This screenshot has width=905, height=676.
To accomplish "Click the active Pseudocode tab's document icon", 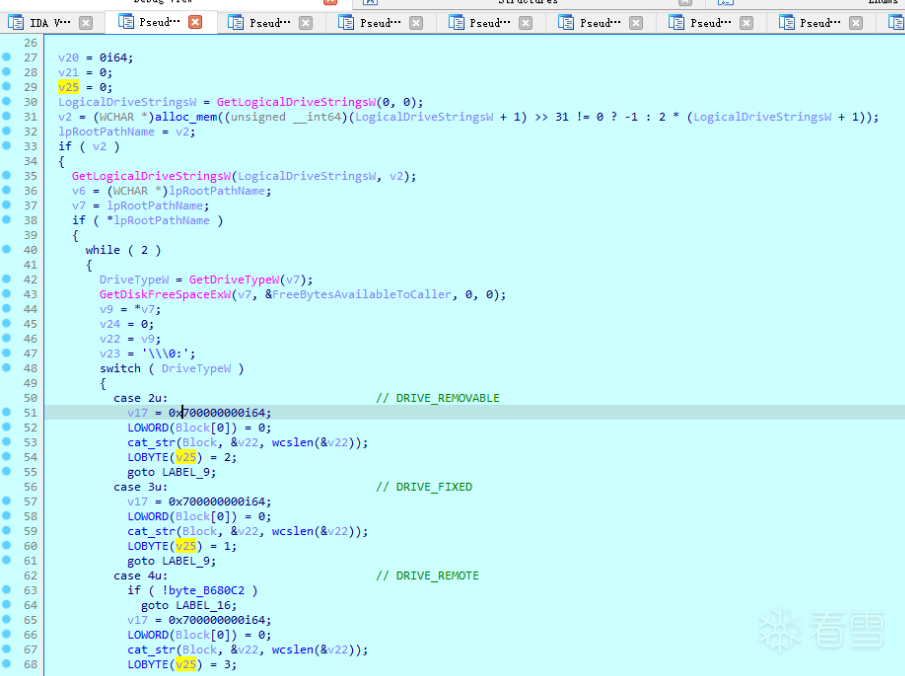I will click(x=125, y=22).
